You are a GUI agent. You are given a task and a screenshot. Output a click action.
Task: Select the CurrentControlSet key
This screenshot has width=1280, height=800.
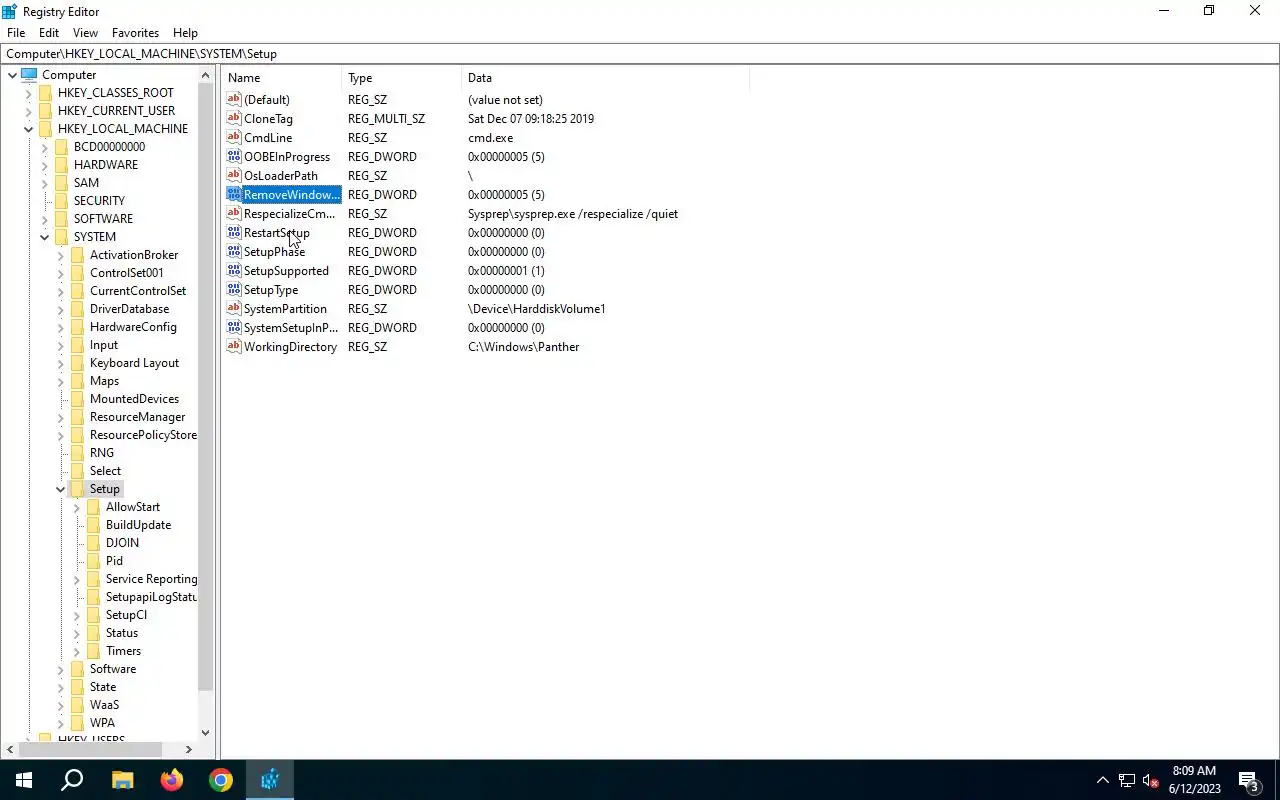point(138,291)
